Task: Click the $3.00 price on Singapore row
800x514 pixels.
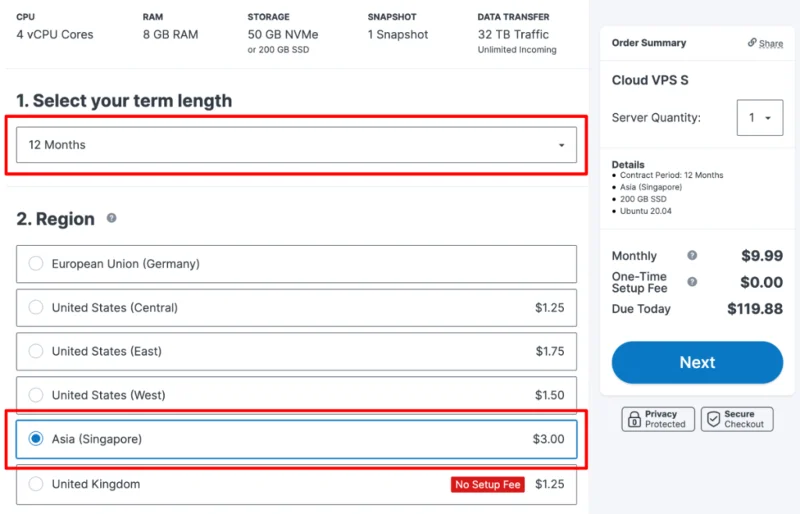Action: [x=548, y=439]
